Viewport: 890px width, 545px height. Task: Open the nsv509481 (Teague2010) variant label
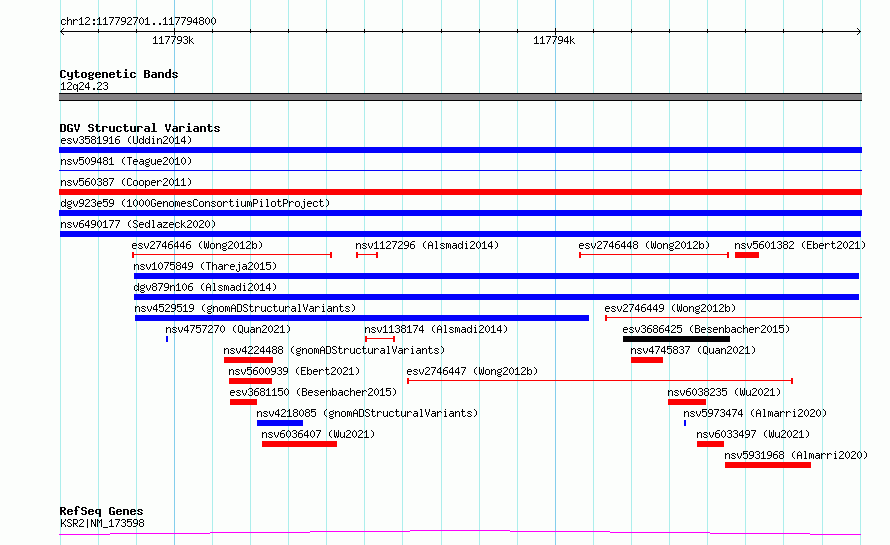[x=126, y=161]
